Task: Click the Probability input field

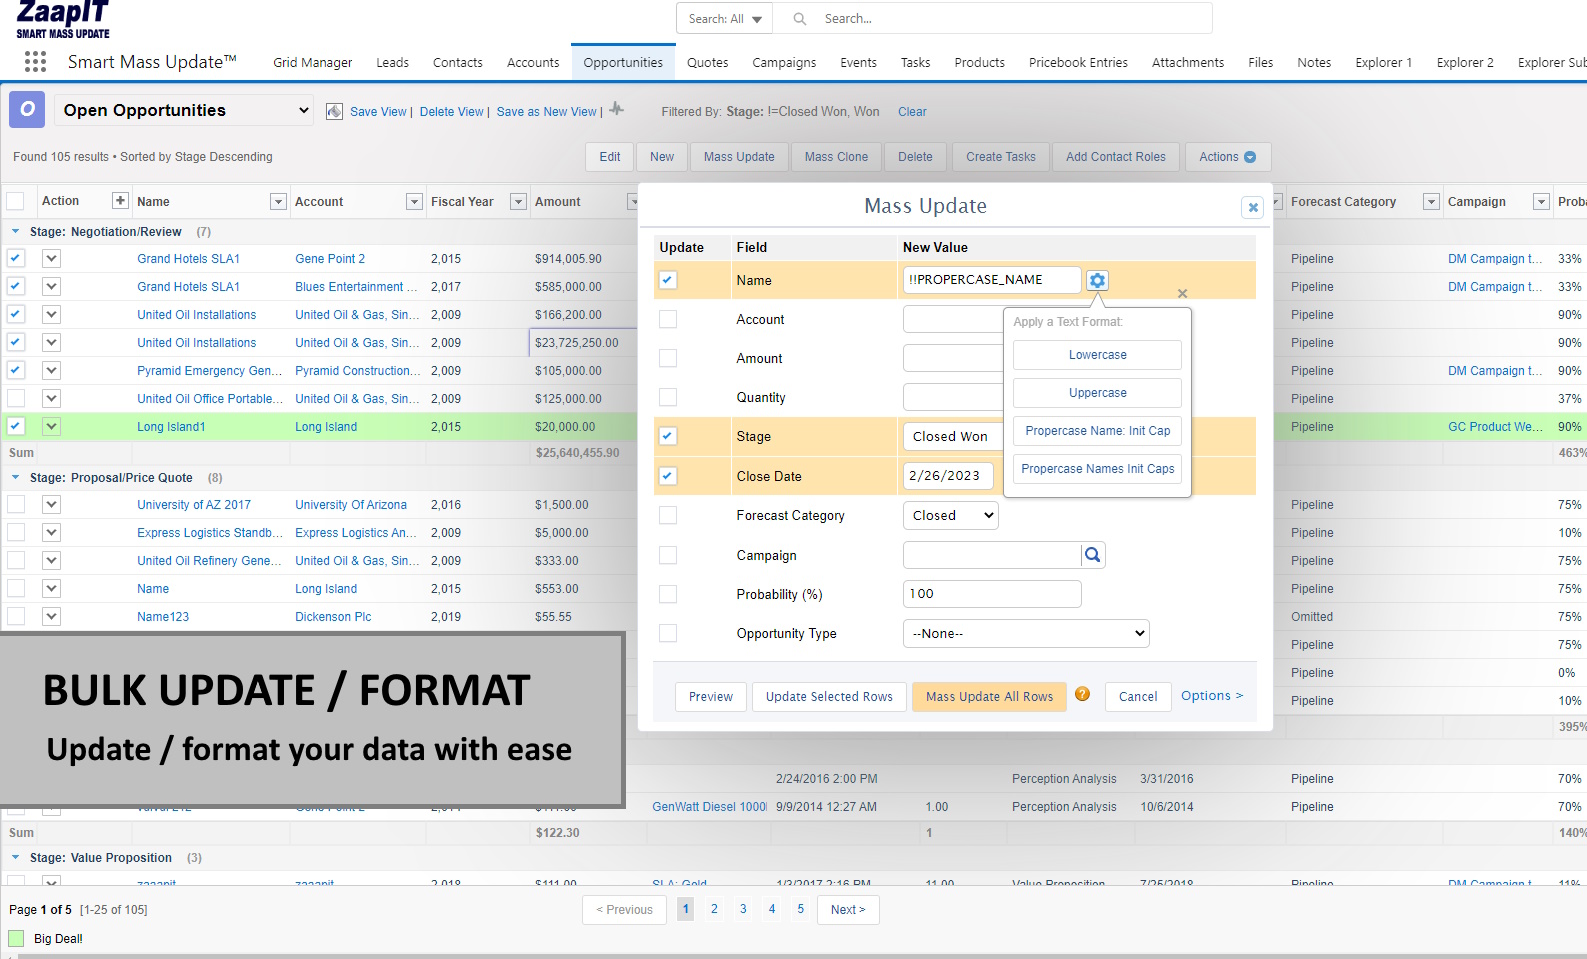Action: tap(991, 594)
